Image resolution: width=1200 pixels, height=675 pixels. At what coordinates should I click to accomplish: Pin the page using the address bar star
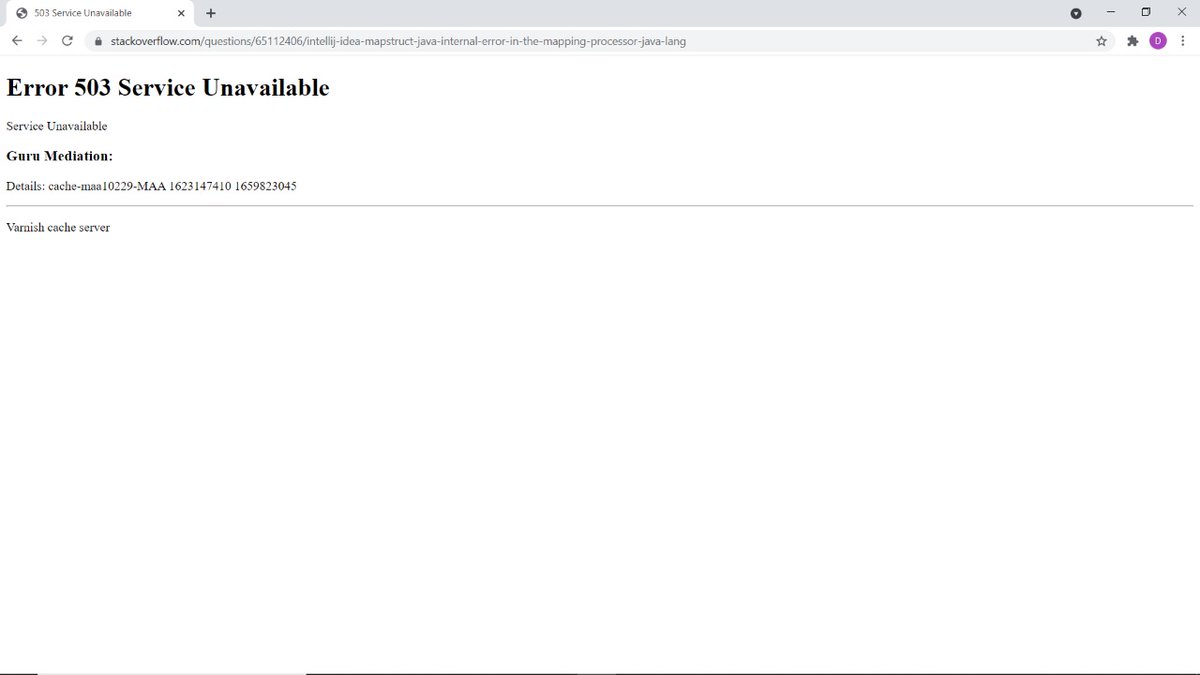[1101, 41]
